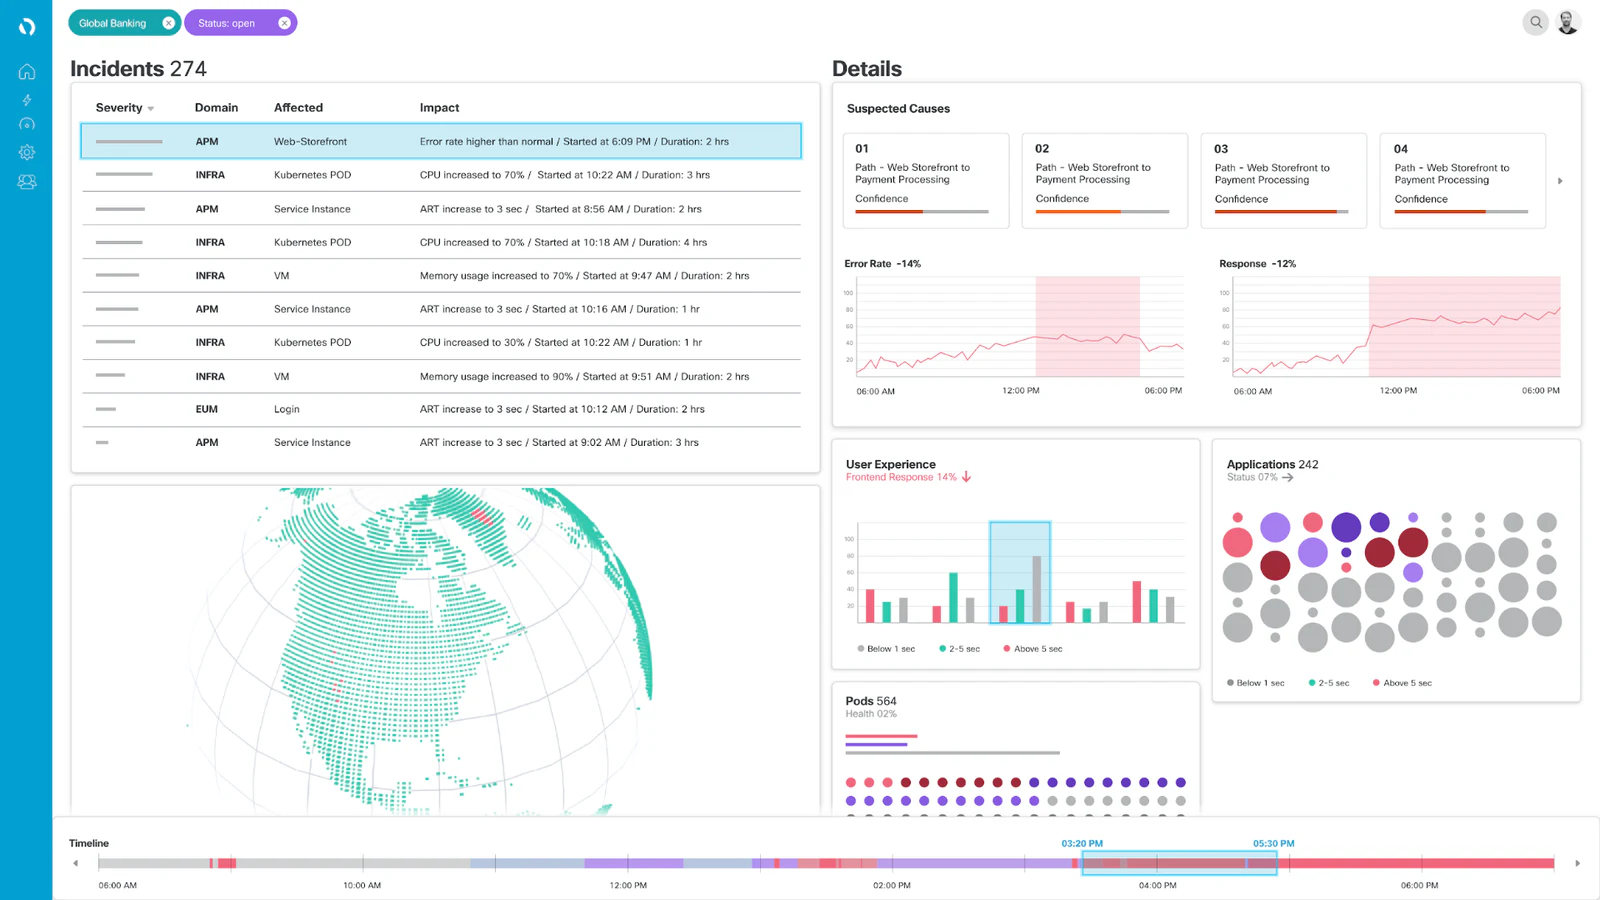1600x900 pixels.
Task: Show more suspected causes with right arrow
Action: pyautogui.click(x=1560, y=181)
